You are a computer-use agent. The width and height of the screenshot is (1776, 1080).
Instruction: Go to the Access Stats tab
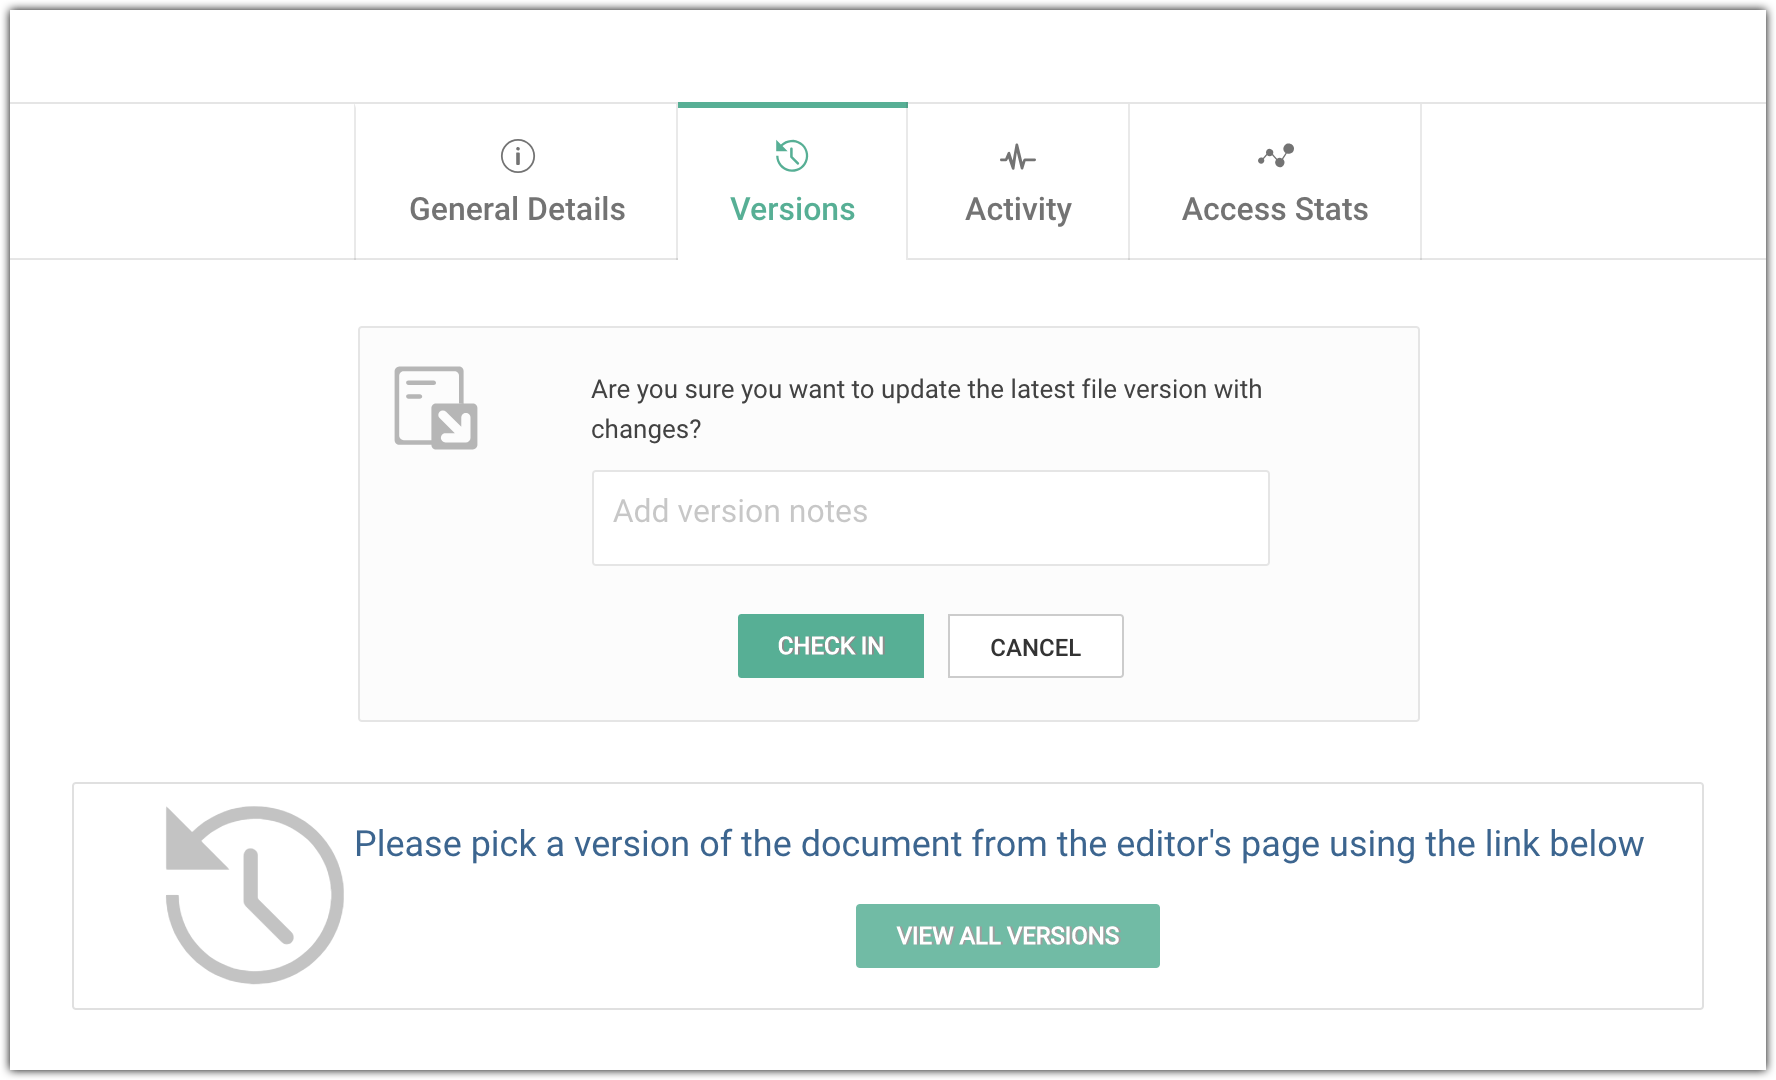(x=1275, y=209)
